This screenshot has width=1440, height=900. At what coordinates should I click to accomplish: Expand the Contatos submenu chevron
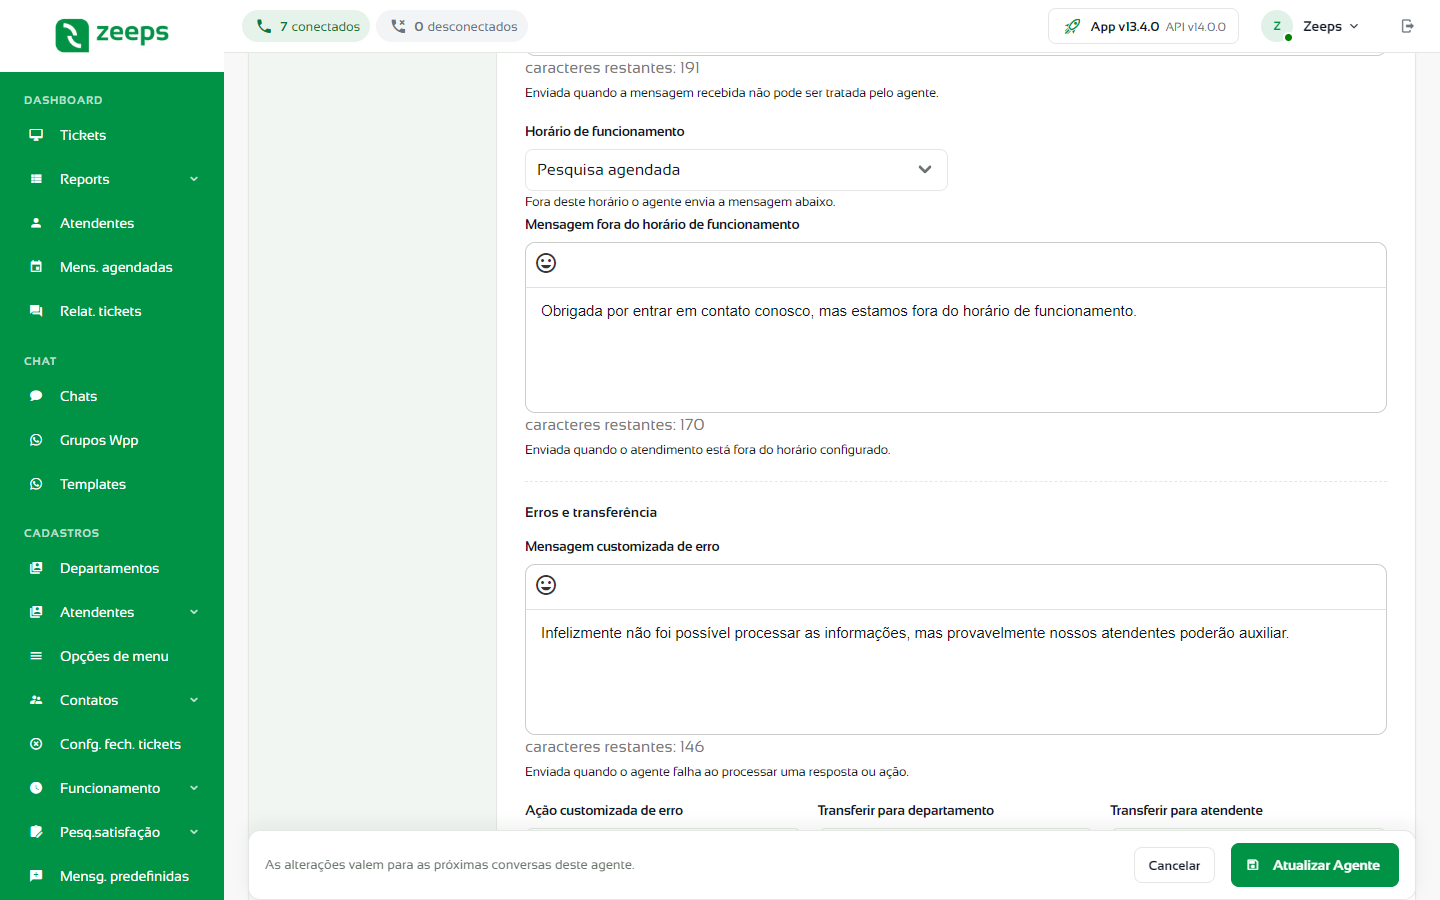(194, 700)
